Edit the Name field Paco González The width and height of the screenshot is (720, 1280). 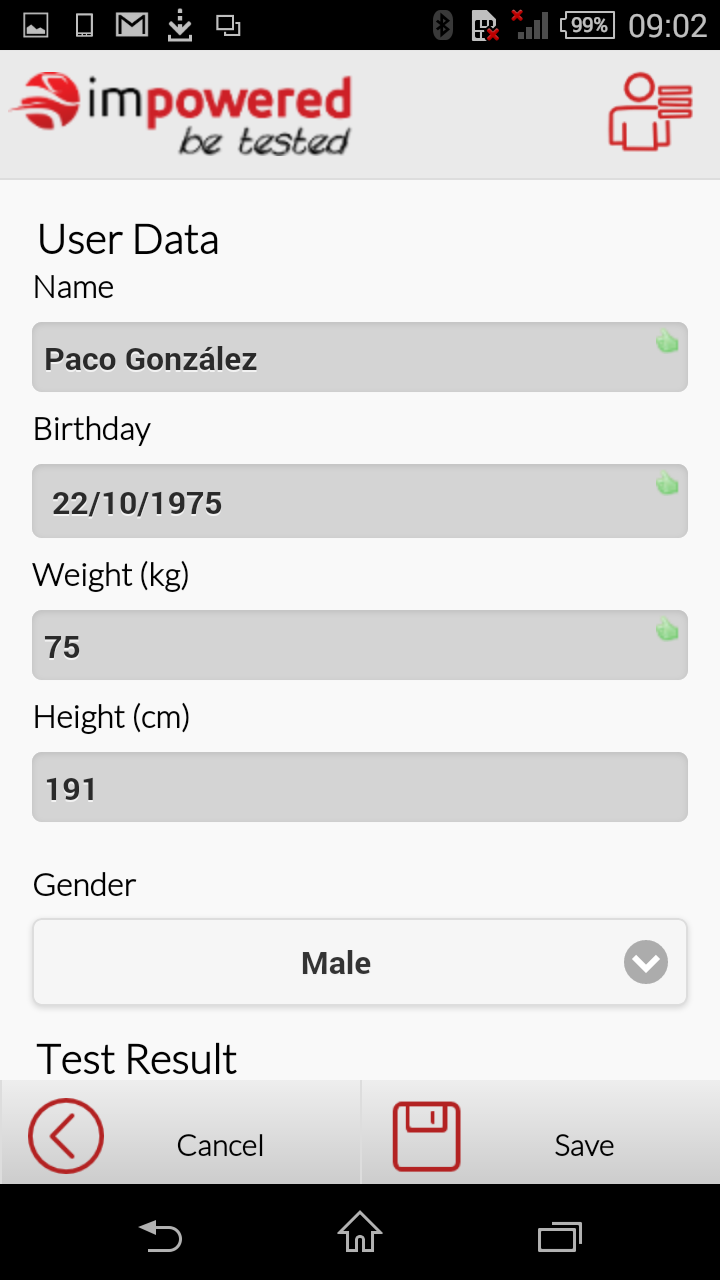360,357
